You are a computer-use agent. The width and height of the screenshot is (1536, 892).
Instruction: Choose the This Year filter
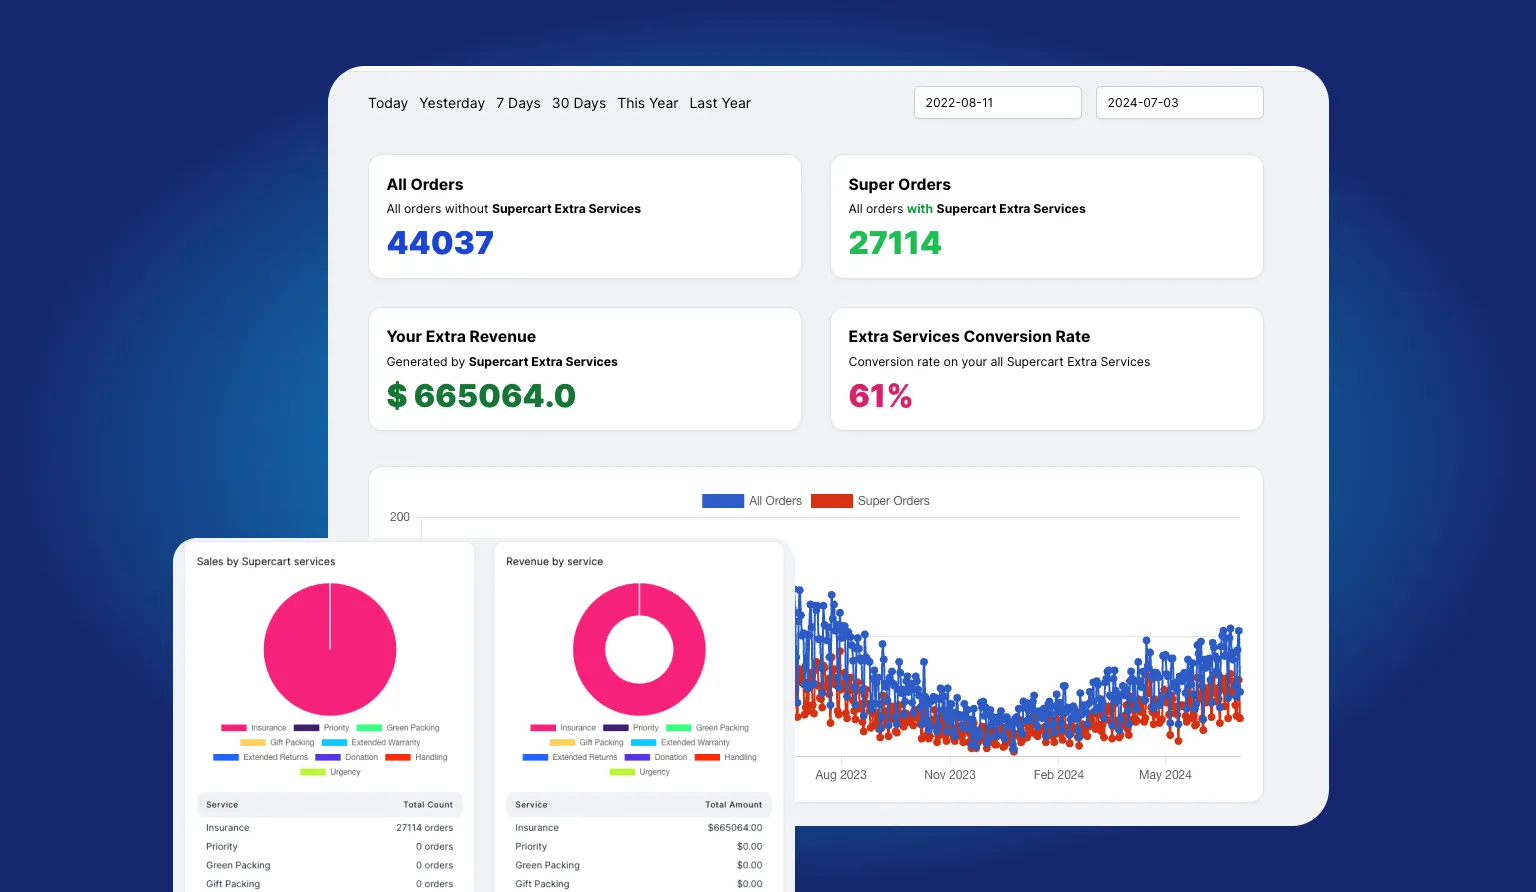click(x=648, y=103)
